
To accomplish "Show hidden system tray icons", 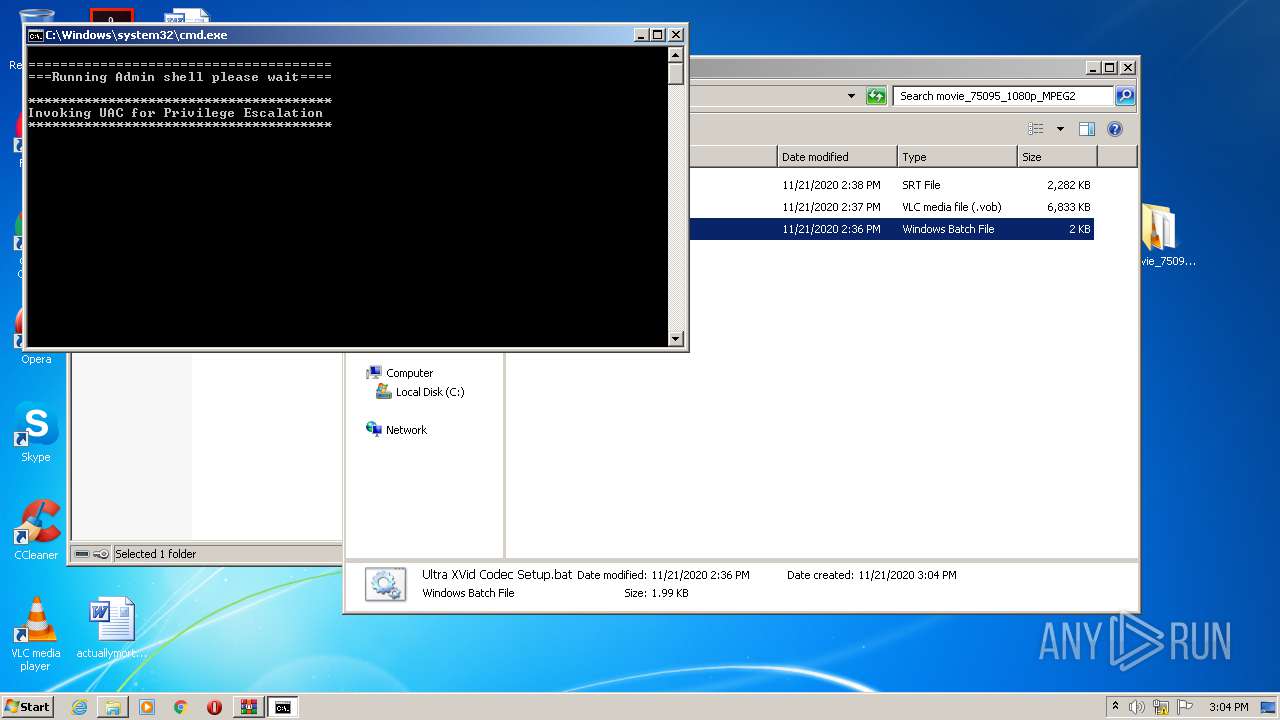I will click(x=1115, y=707).
